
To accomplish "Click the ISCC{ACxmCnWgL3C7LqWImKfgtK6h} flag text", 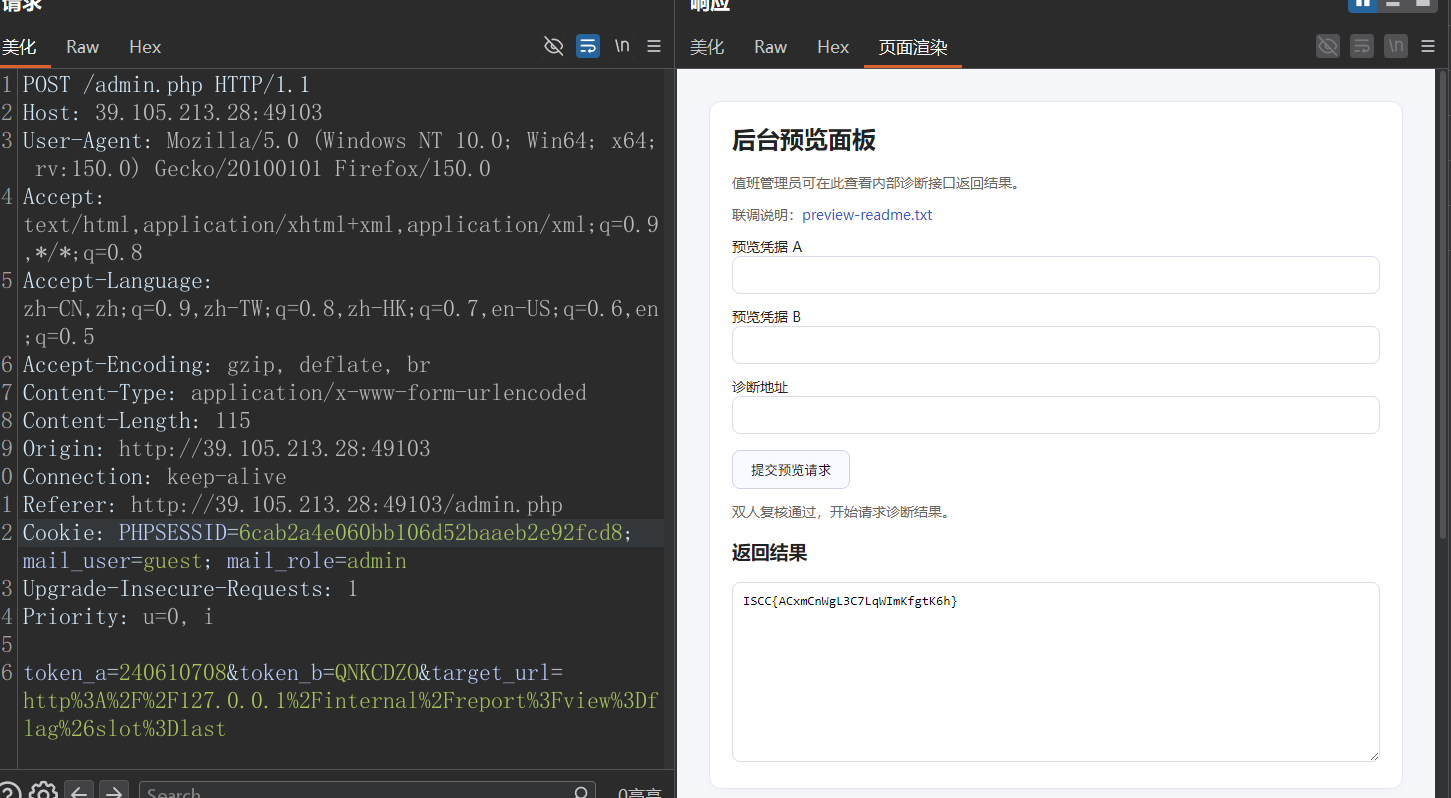I will pos(850,601).
